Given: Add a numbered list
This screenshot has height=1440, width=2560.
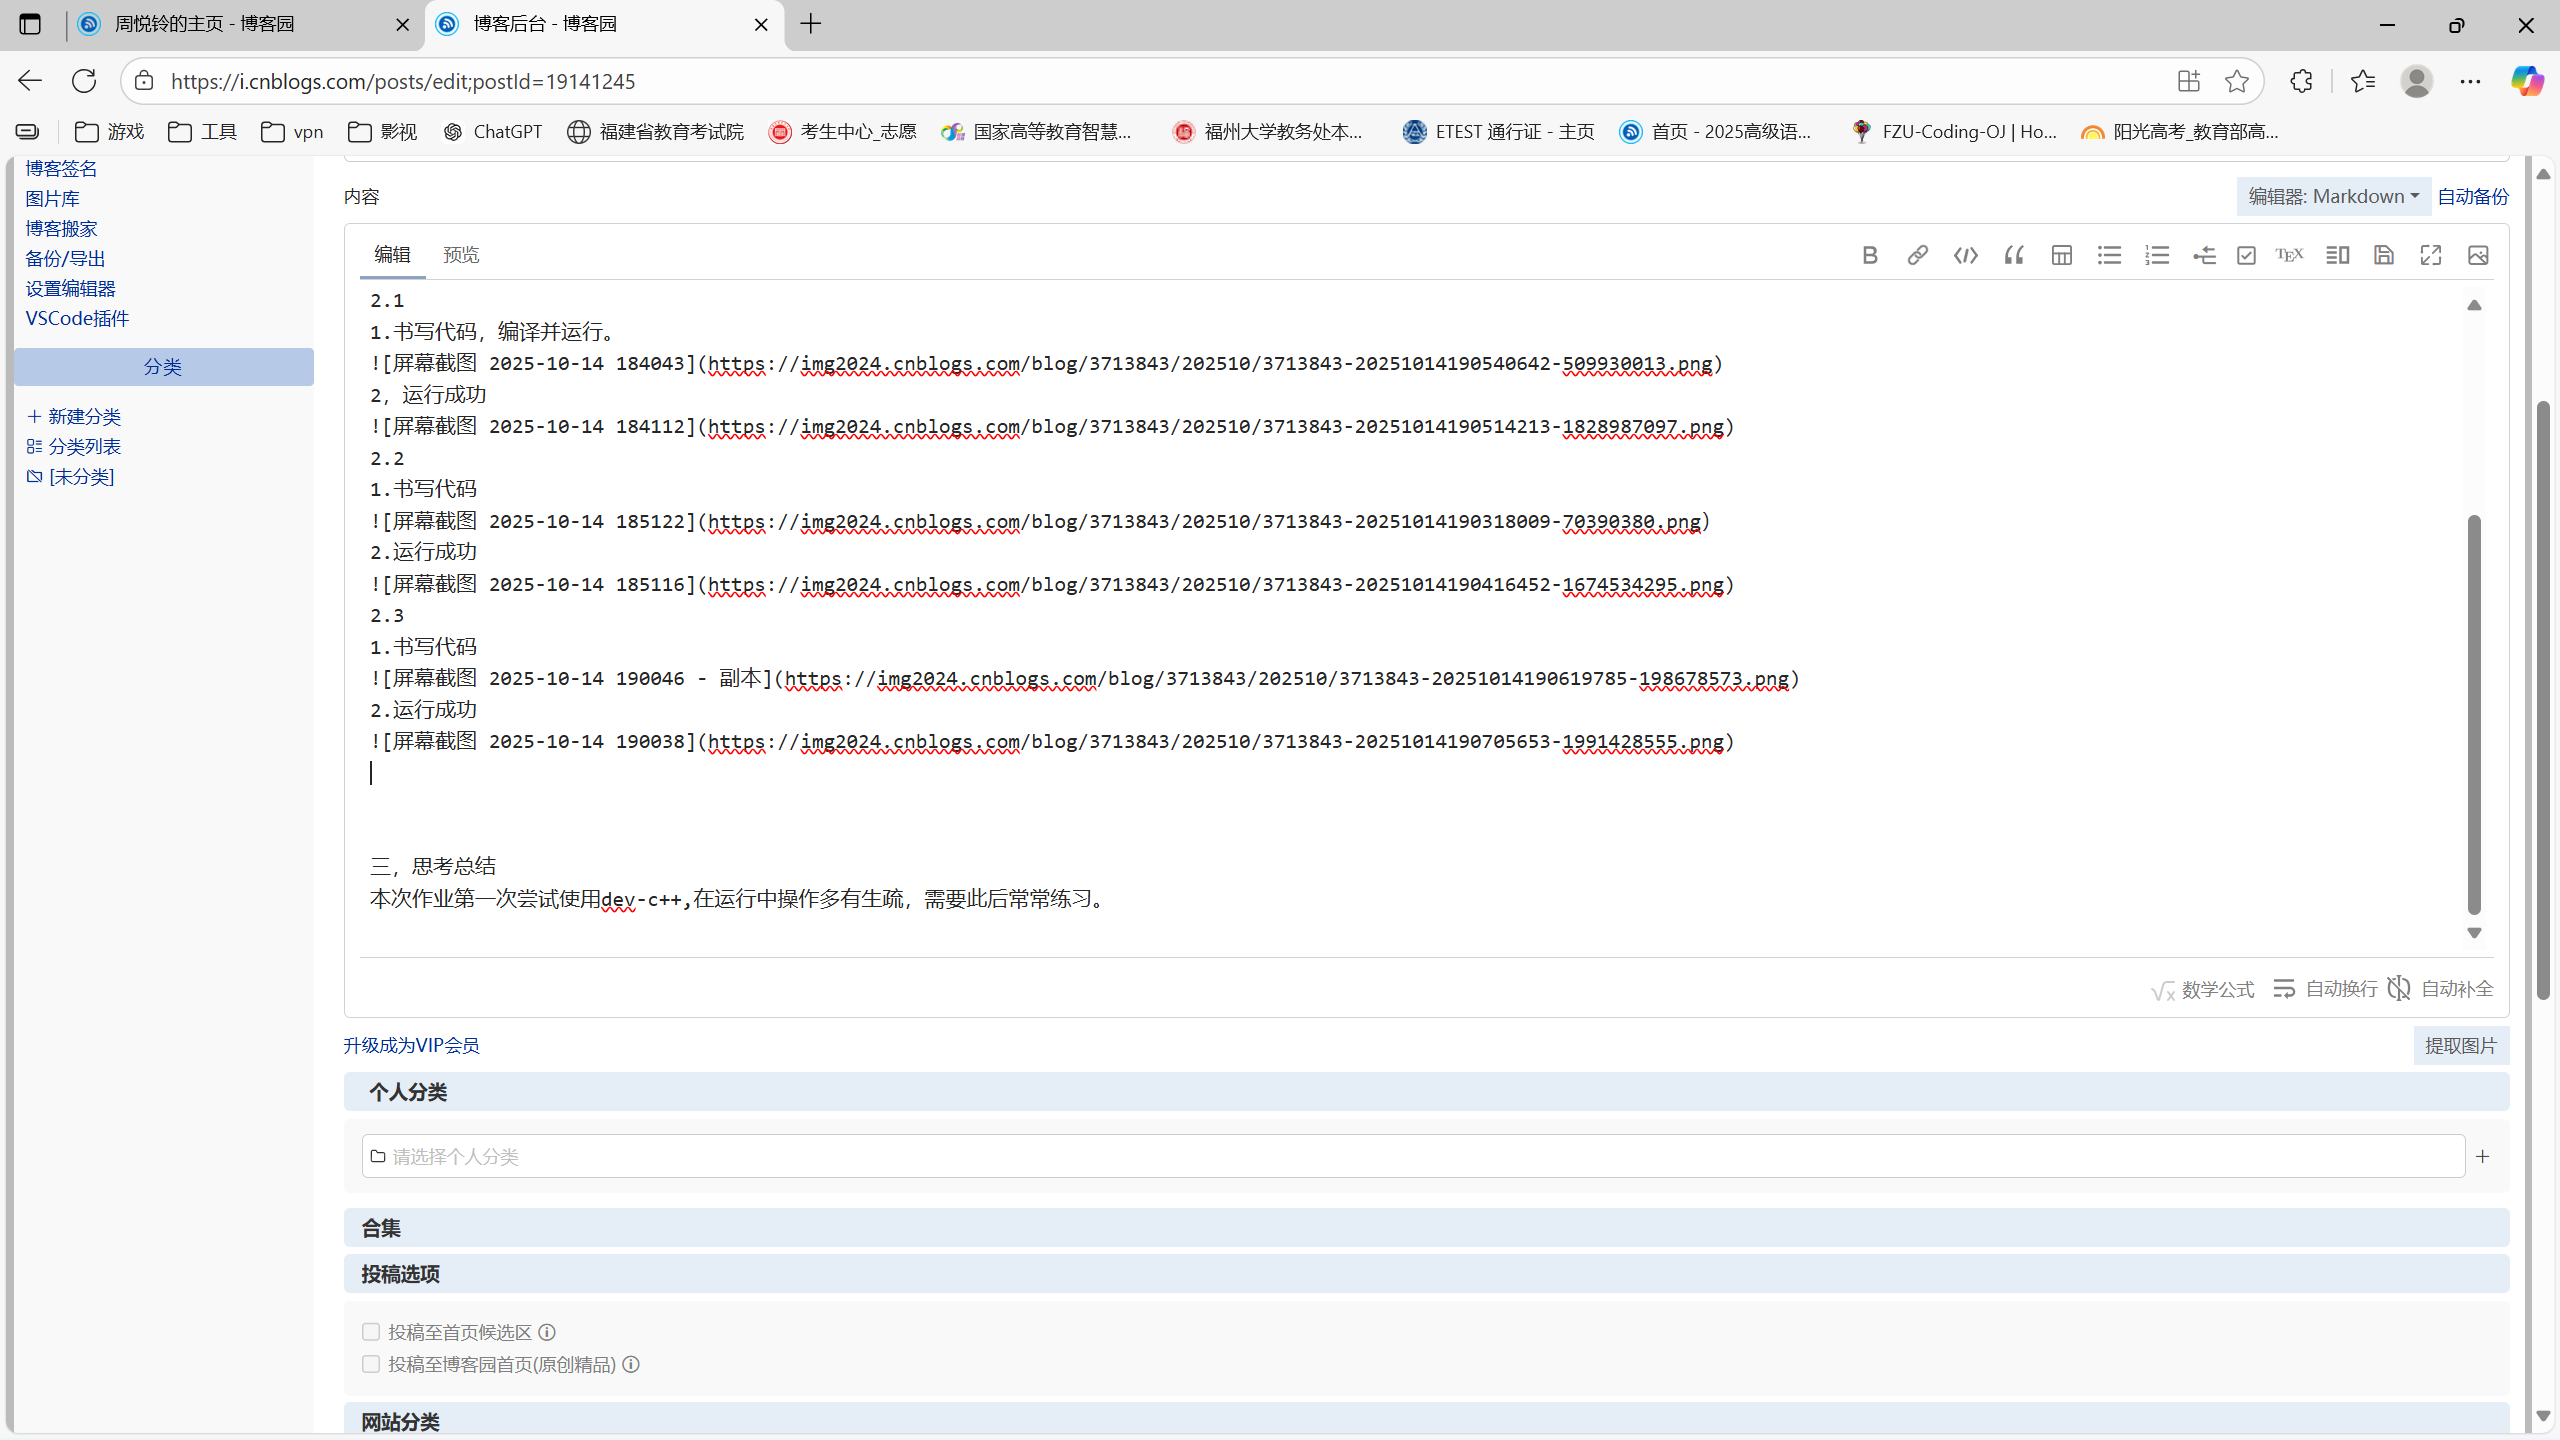Looking at the screenshot, I should click(2157, 255).
